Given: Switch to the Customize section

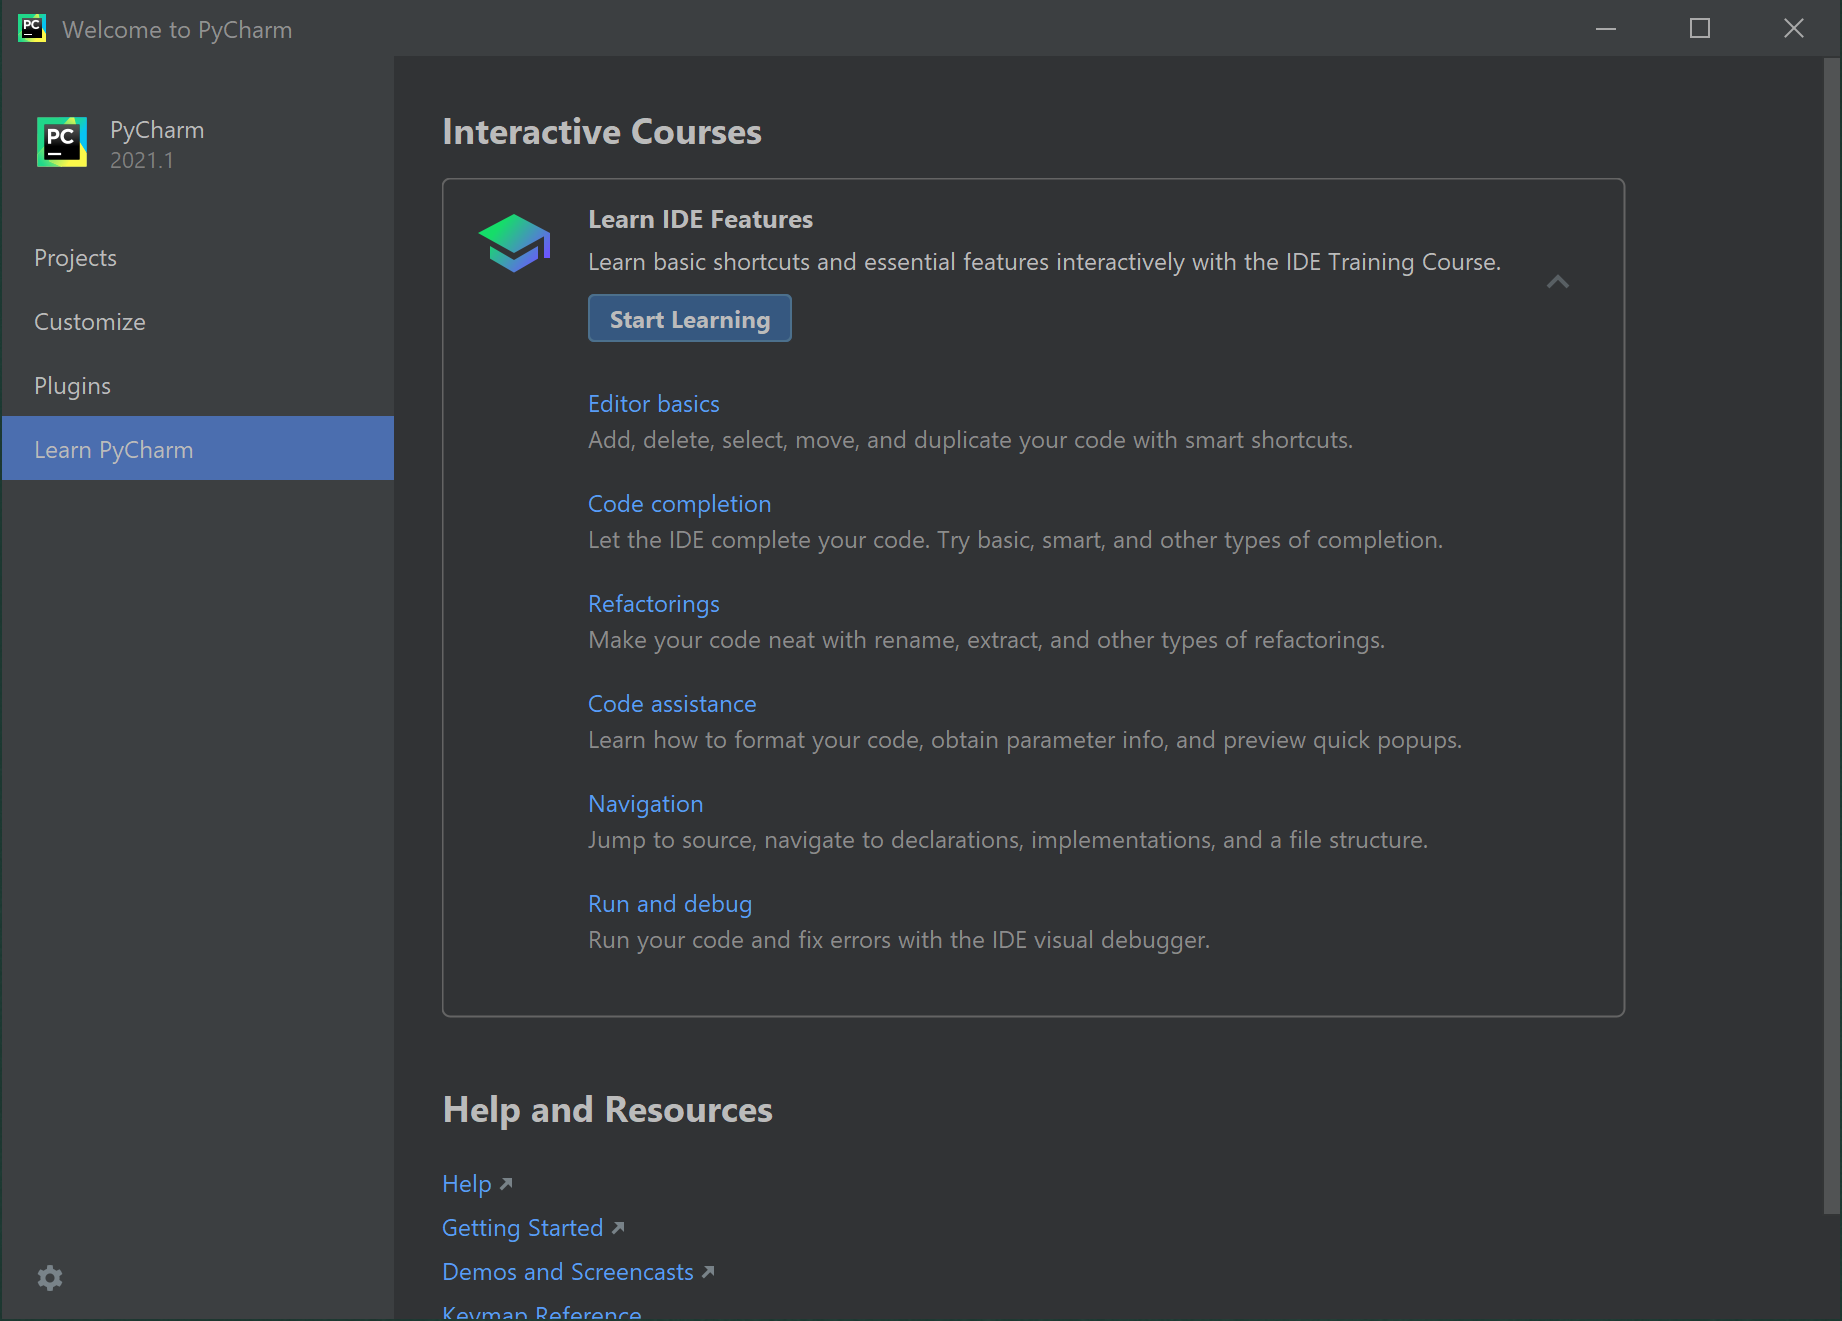Looking at the screenshot, I should coord(197,322).
